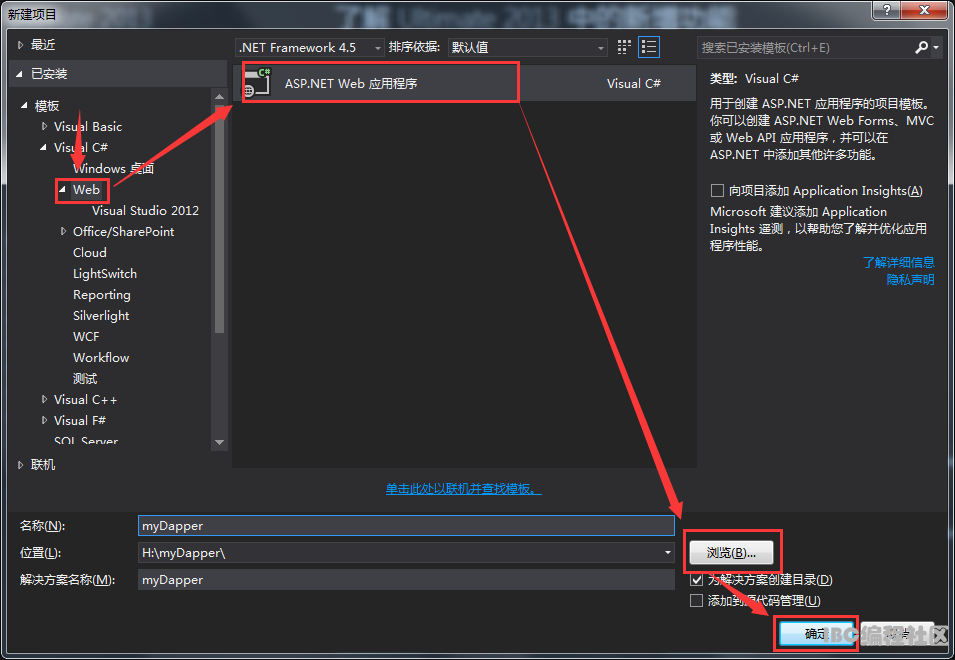Open the sort by default dropdown
955x660 pixels.
tap(527, 47)
